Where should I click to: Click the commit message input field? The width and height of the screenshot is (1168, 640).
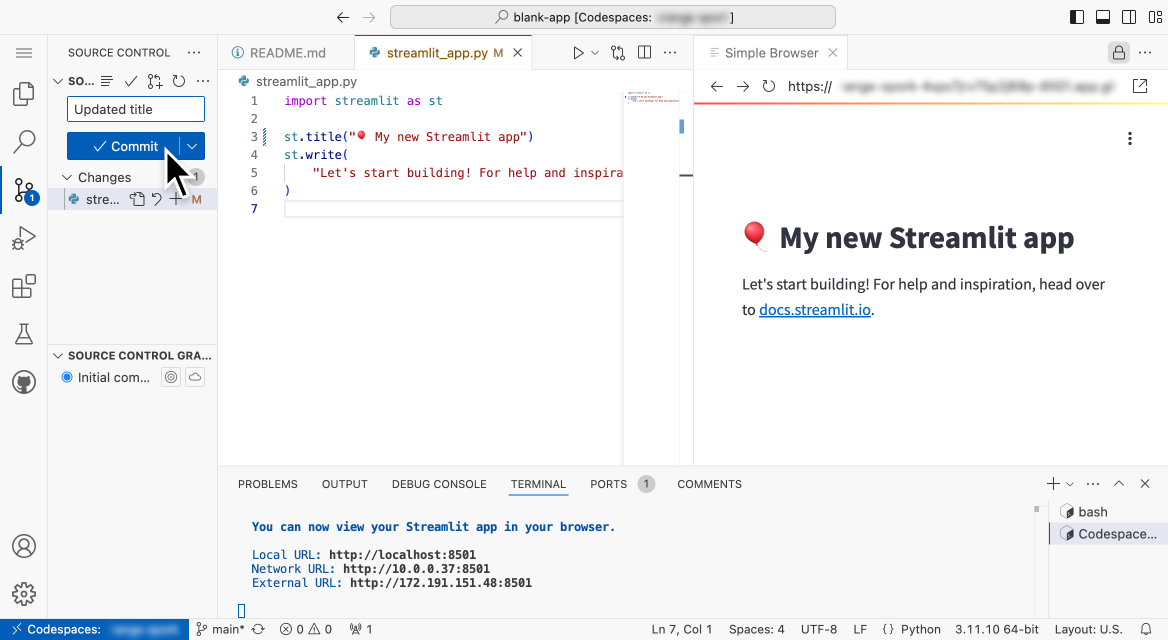pos(136,109)
